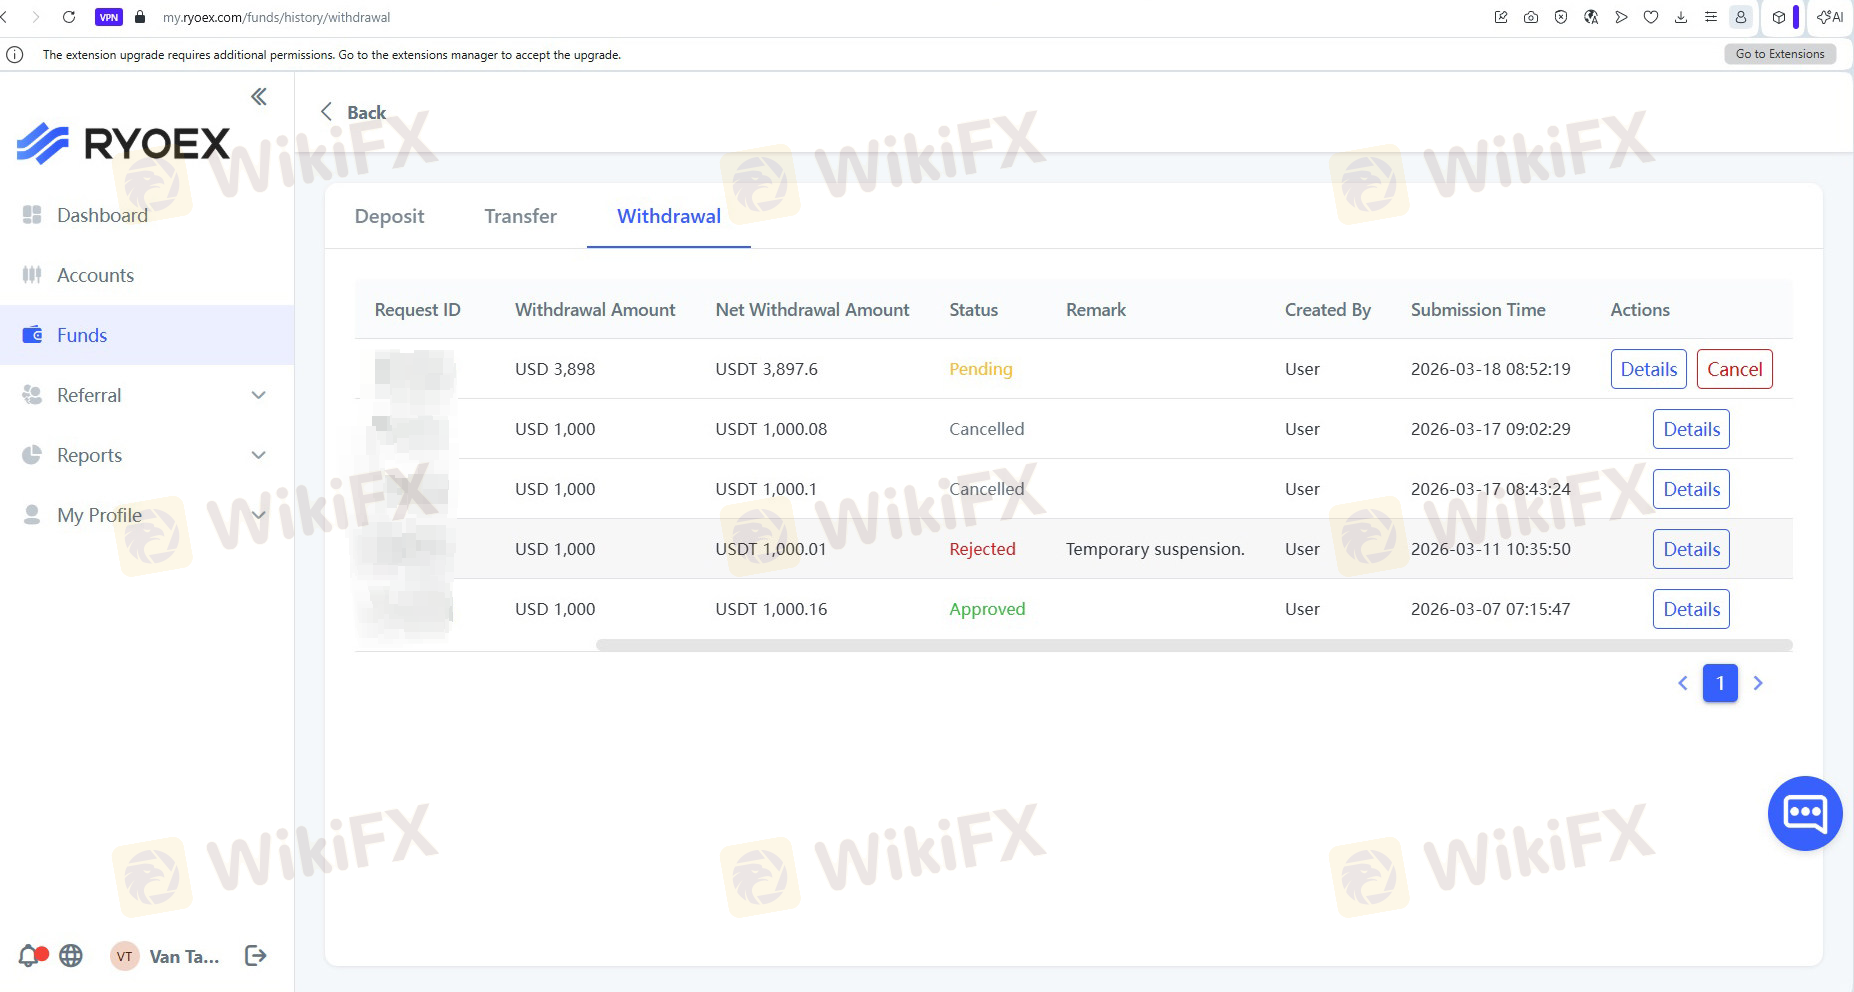
Task: Go to next page arrow in pagination
Action: [1758, 683]
